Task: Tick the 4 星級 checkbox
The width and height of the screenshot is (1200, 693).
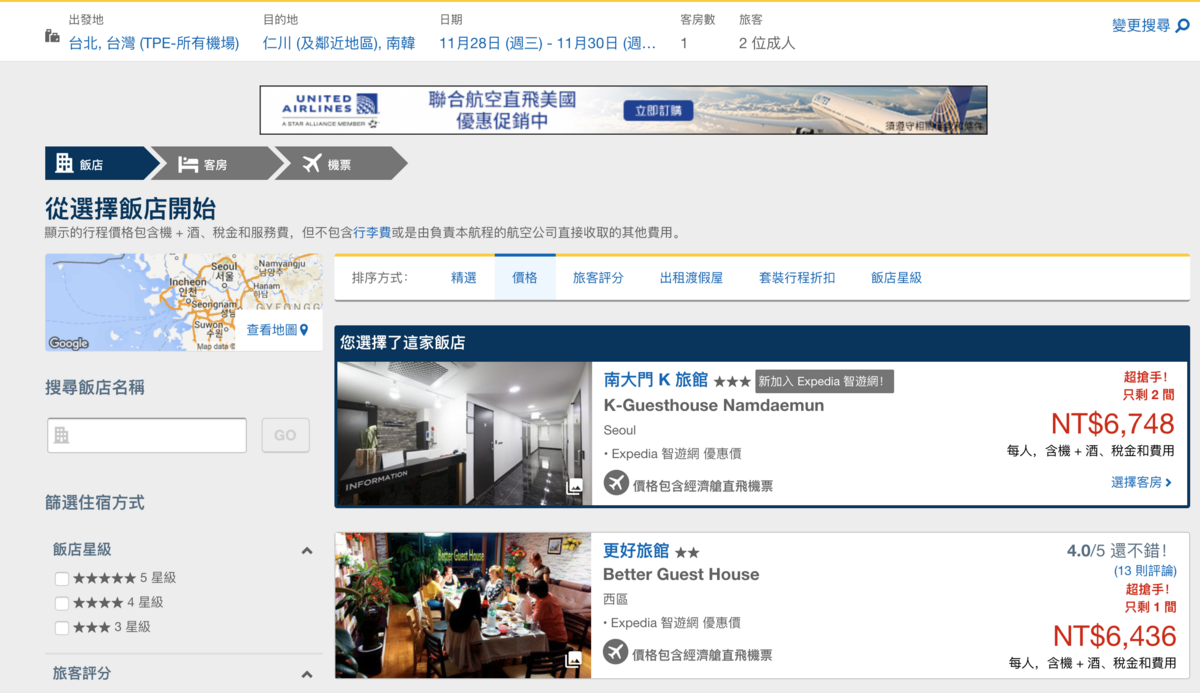Action: point(62,603)
